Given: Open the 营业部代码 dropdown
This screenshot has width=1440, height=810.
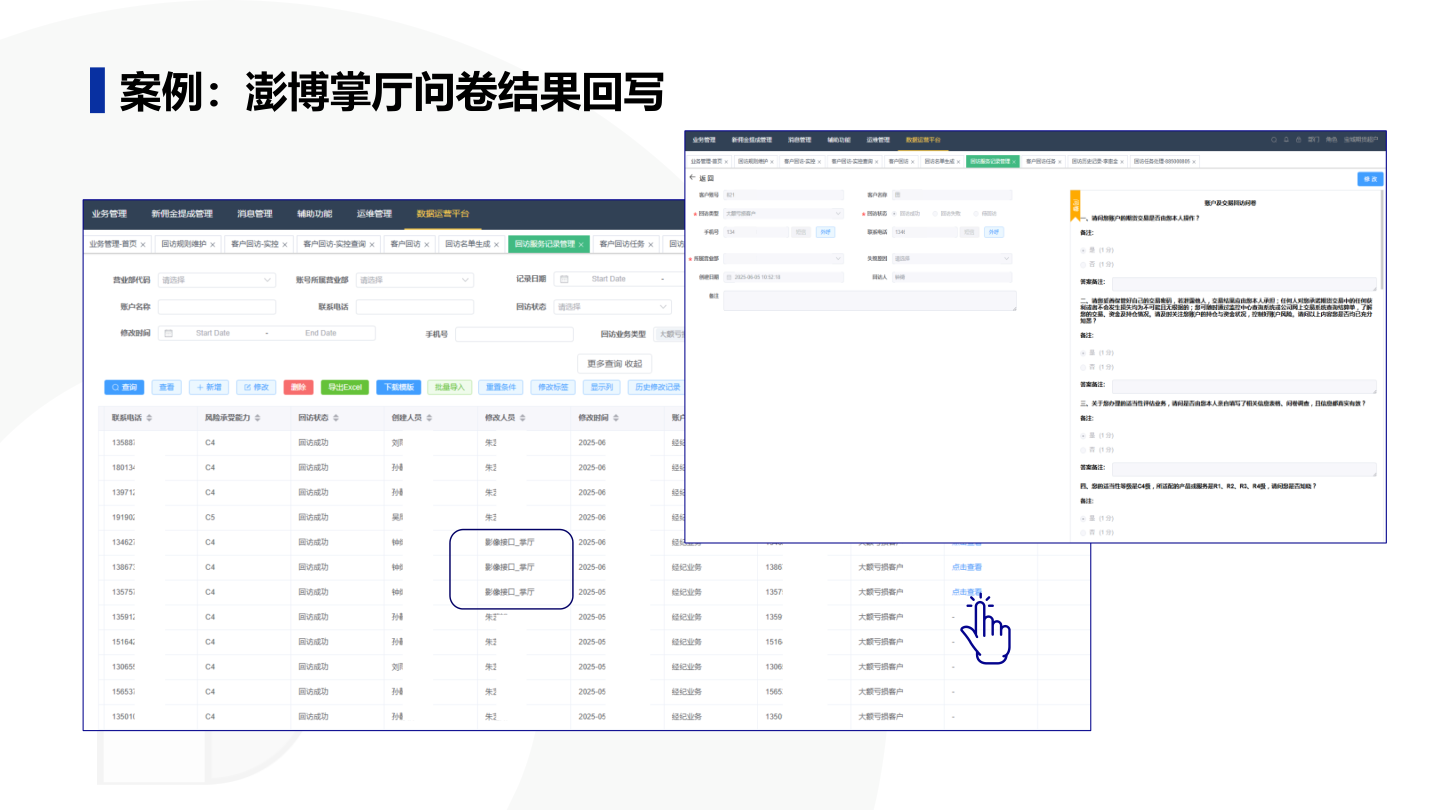Looking at the screenshot, I should point(217,280).
